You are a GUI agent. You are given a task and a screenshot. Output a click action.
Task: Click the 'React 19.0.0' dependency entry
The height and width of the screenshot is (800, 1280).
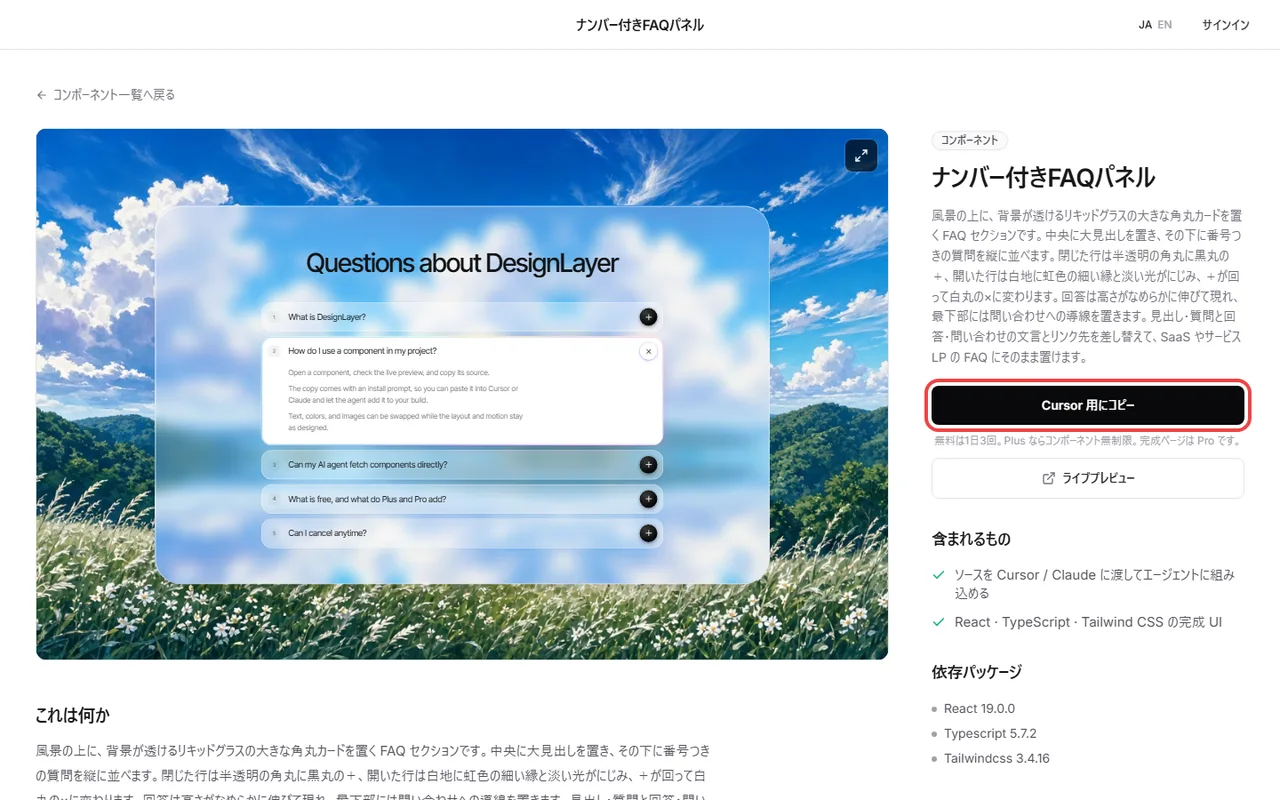coord(979,708)
